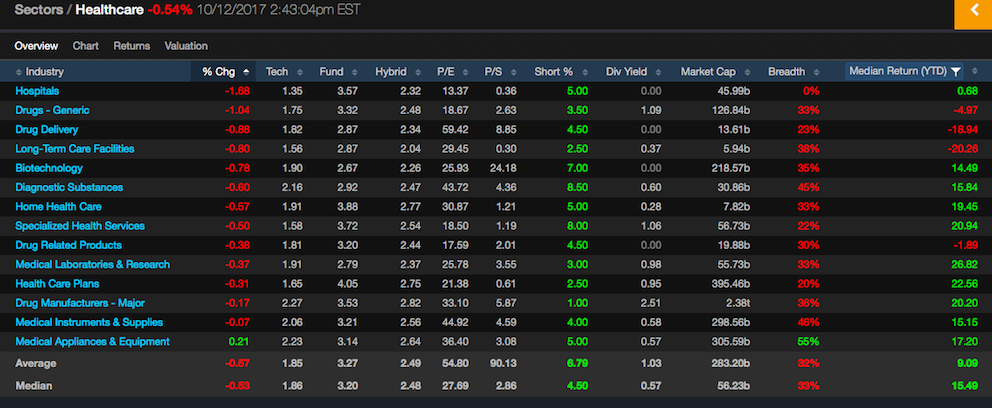Click the Healthcare -0.54% sector change

[170, 10]
